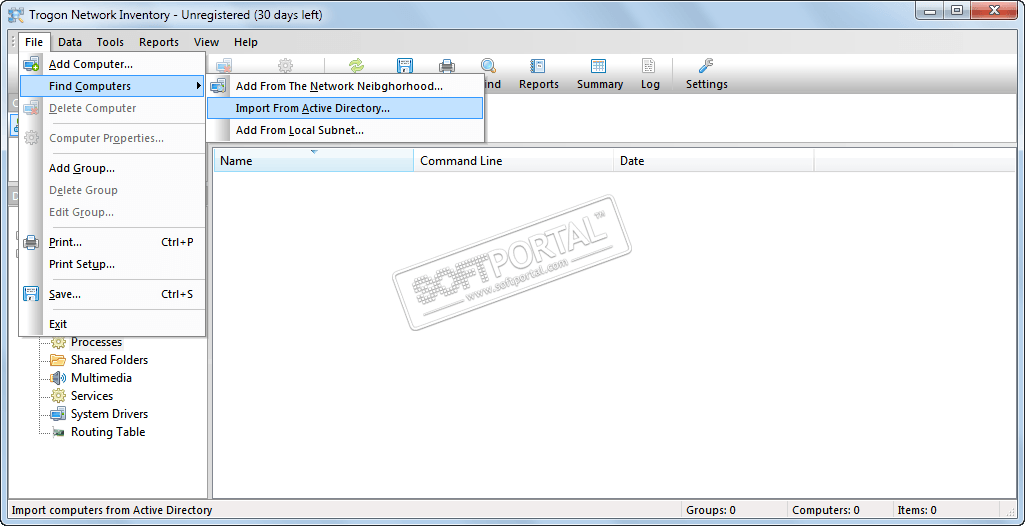
Task: Click the greyed Computer Properties... entry
Action: pyautogui.click(x=112, y=139)
